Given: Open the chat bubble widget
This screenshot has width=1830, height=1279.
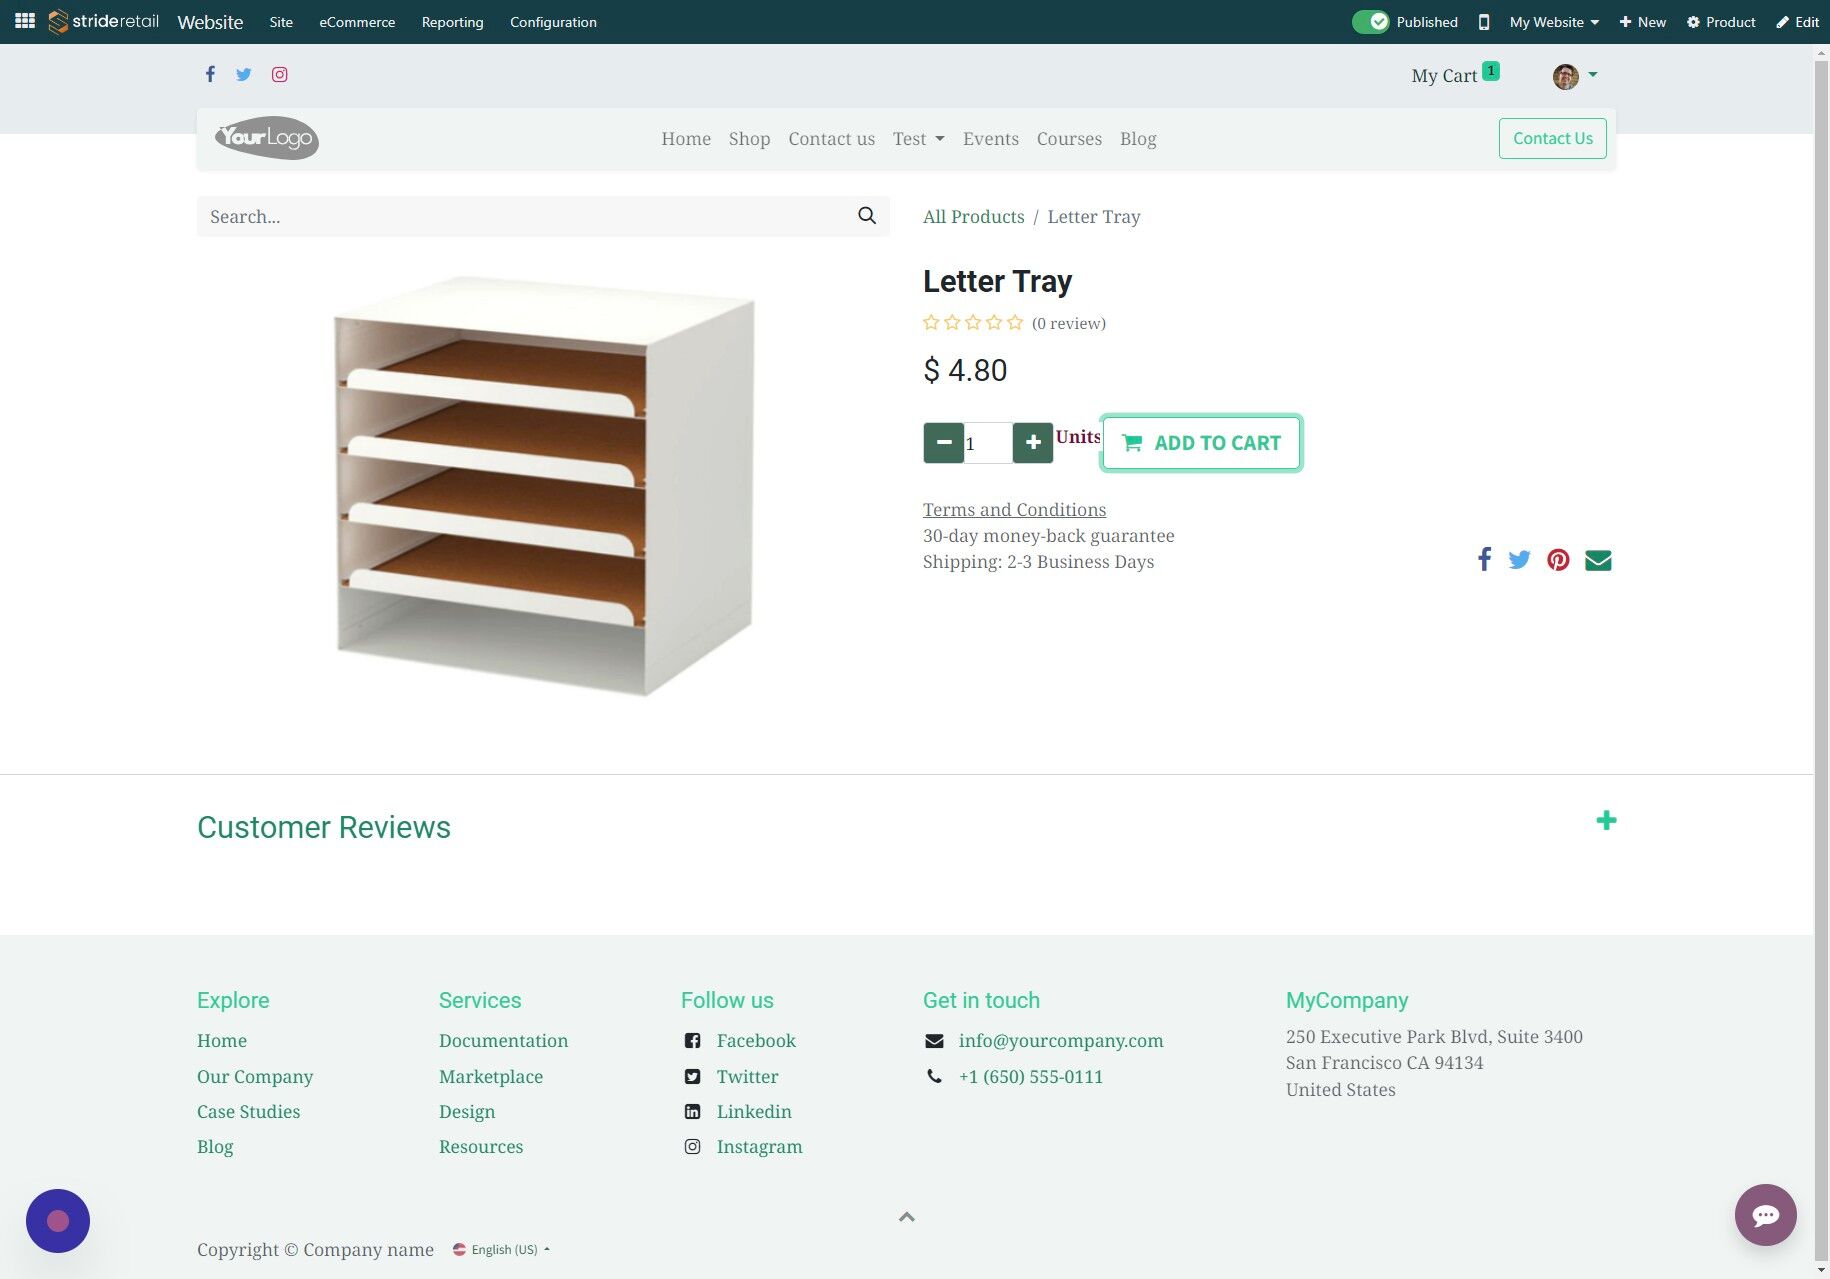Looking at the screenshot, I should [1766, 1215].
